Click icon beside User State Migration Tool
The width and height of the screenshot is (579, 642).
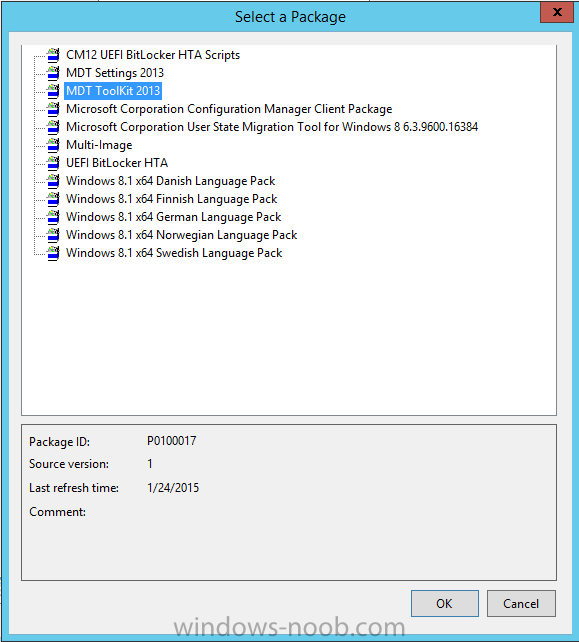[x=53, y=127]
